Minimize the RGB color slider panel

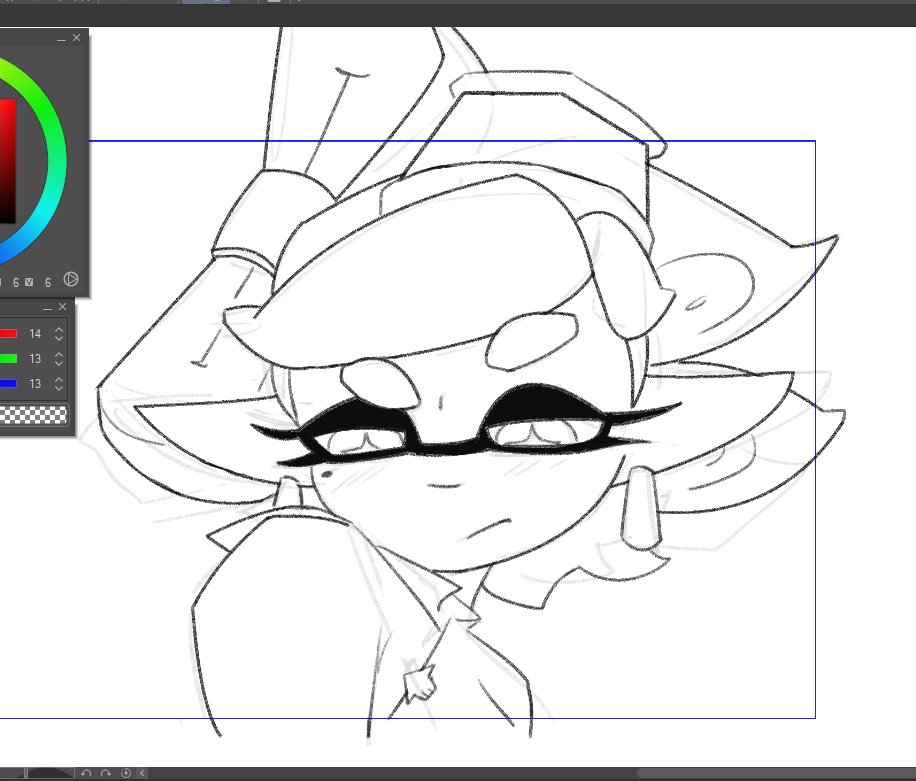pos(48,308)
